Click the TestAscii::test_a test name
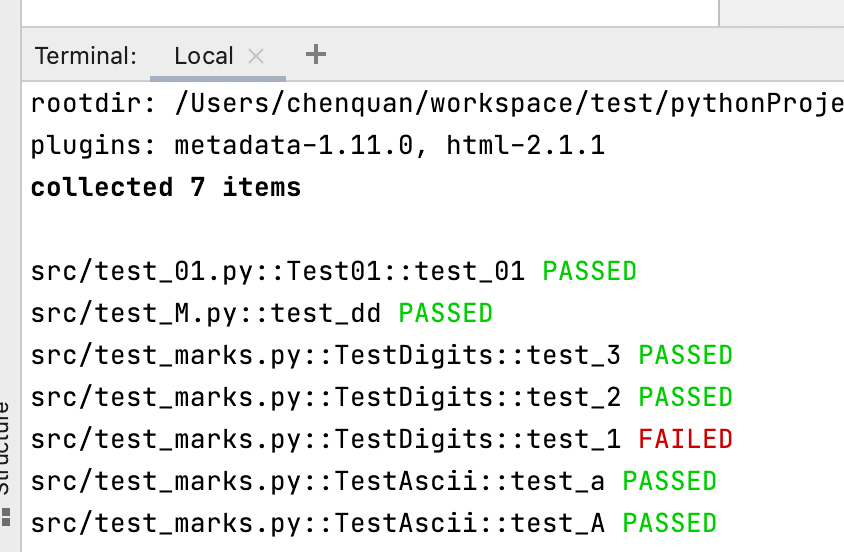844x552 pixels. 318,481
